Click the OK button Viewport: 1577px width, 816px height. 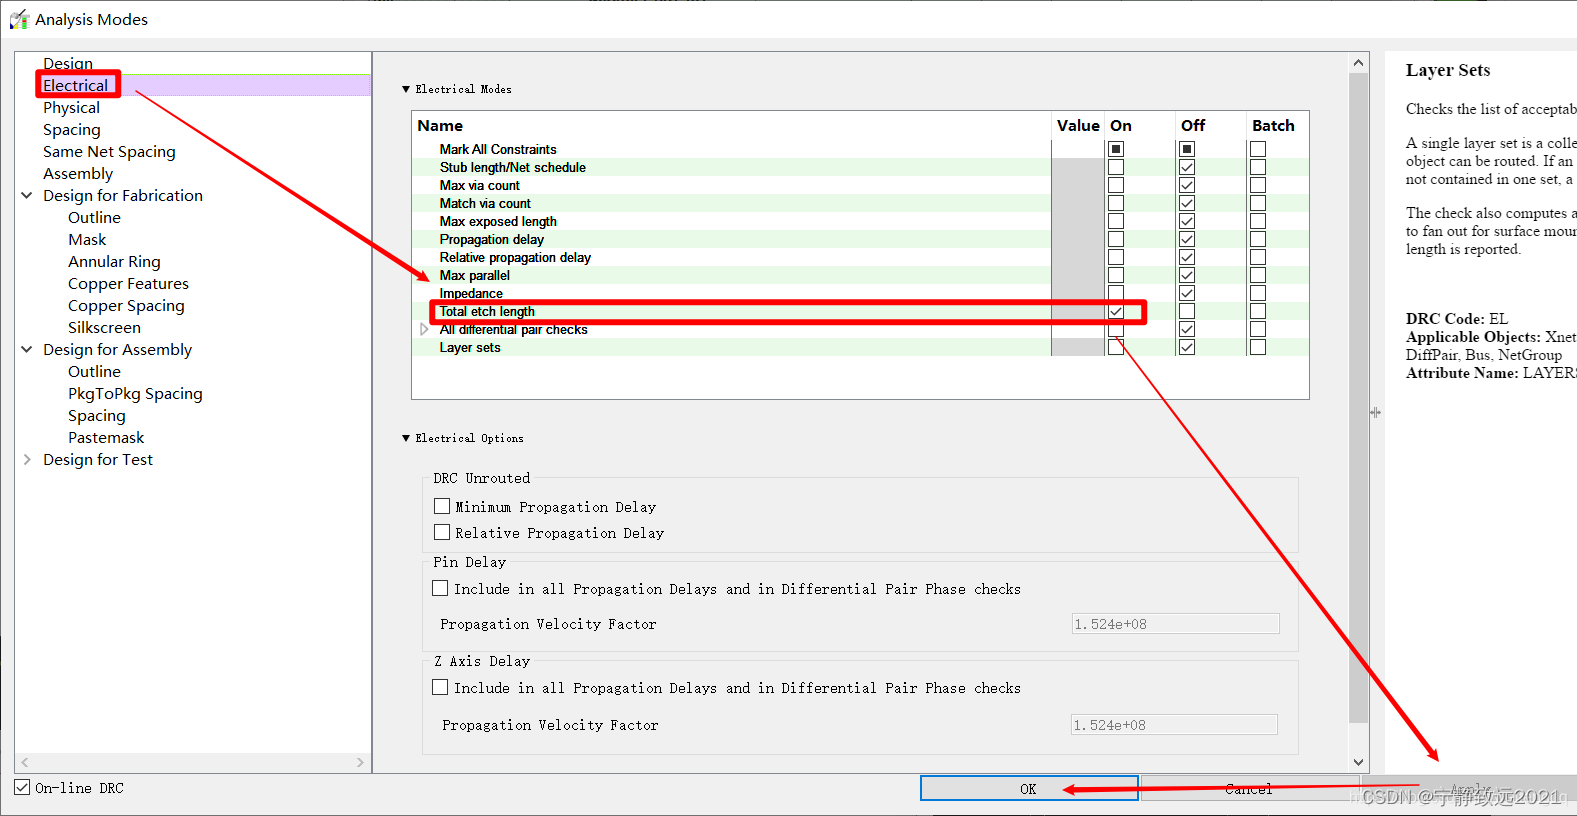coord(1029,788)
